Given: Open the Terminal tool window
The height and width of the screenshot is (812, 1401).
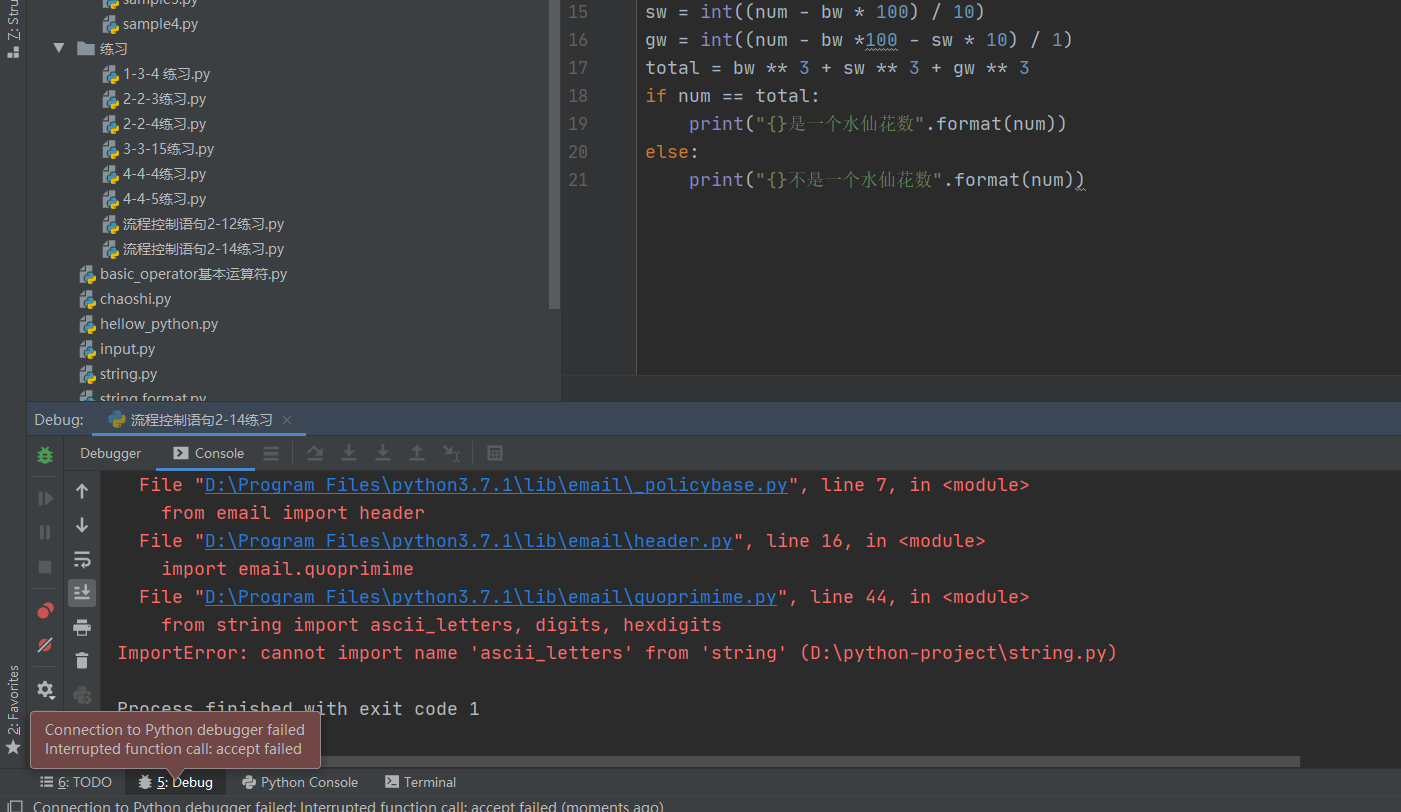Looking at the screenshot, I should [x=420, y=782].
